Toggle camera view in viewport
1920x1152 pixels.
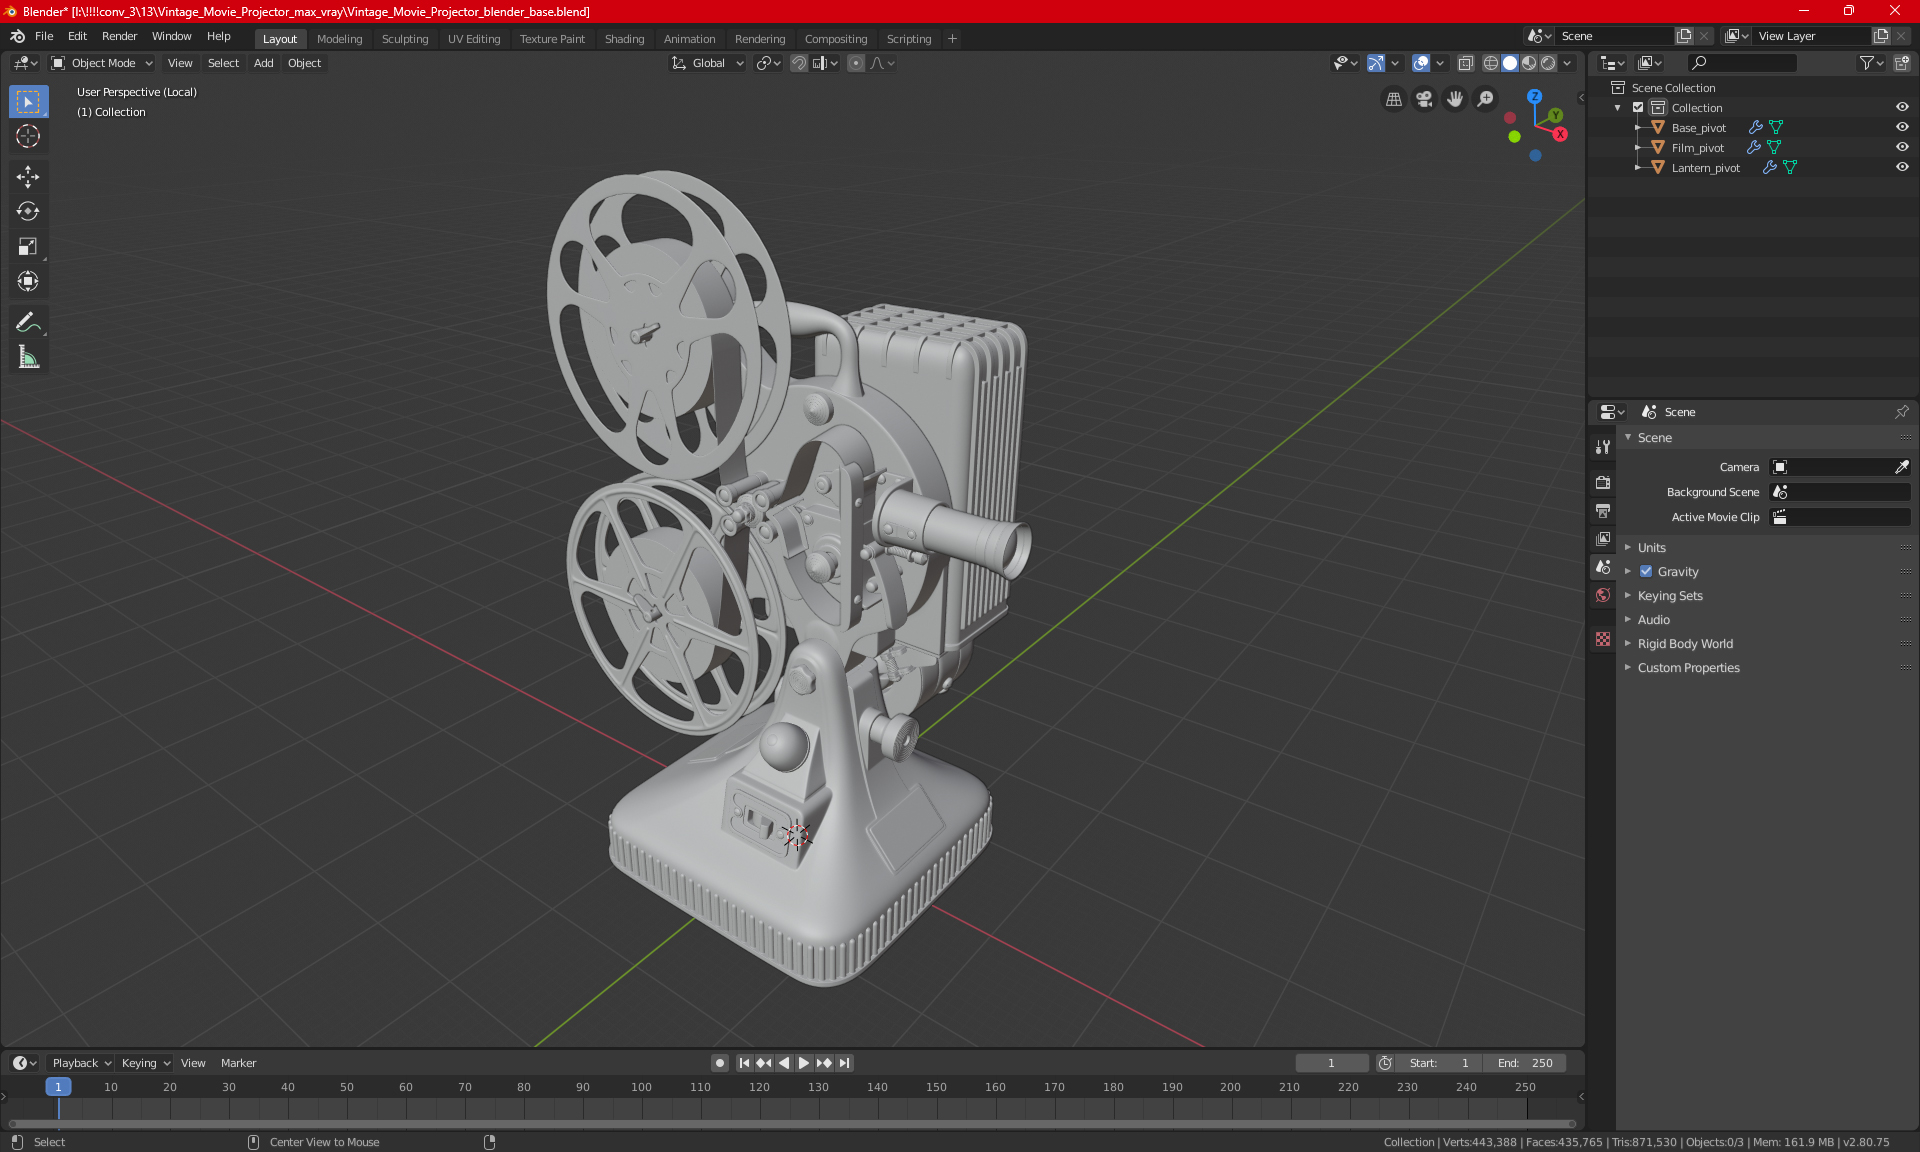coord(1424,99)
